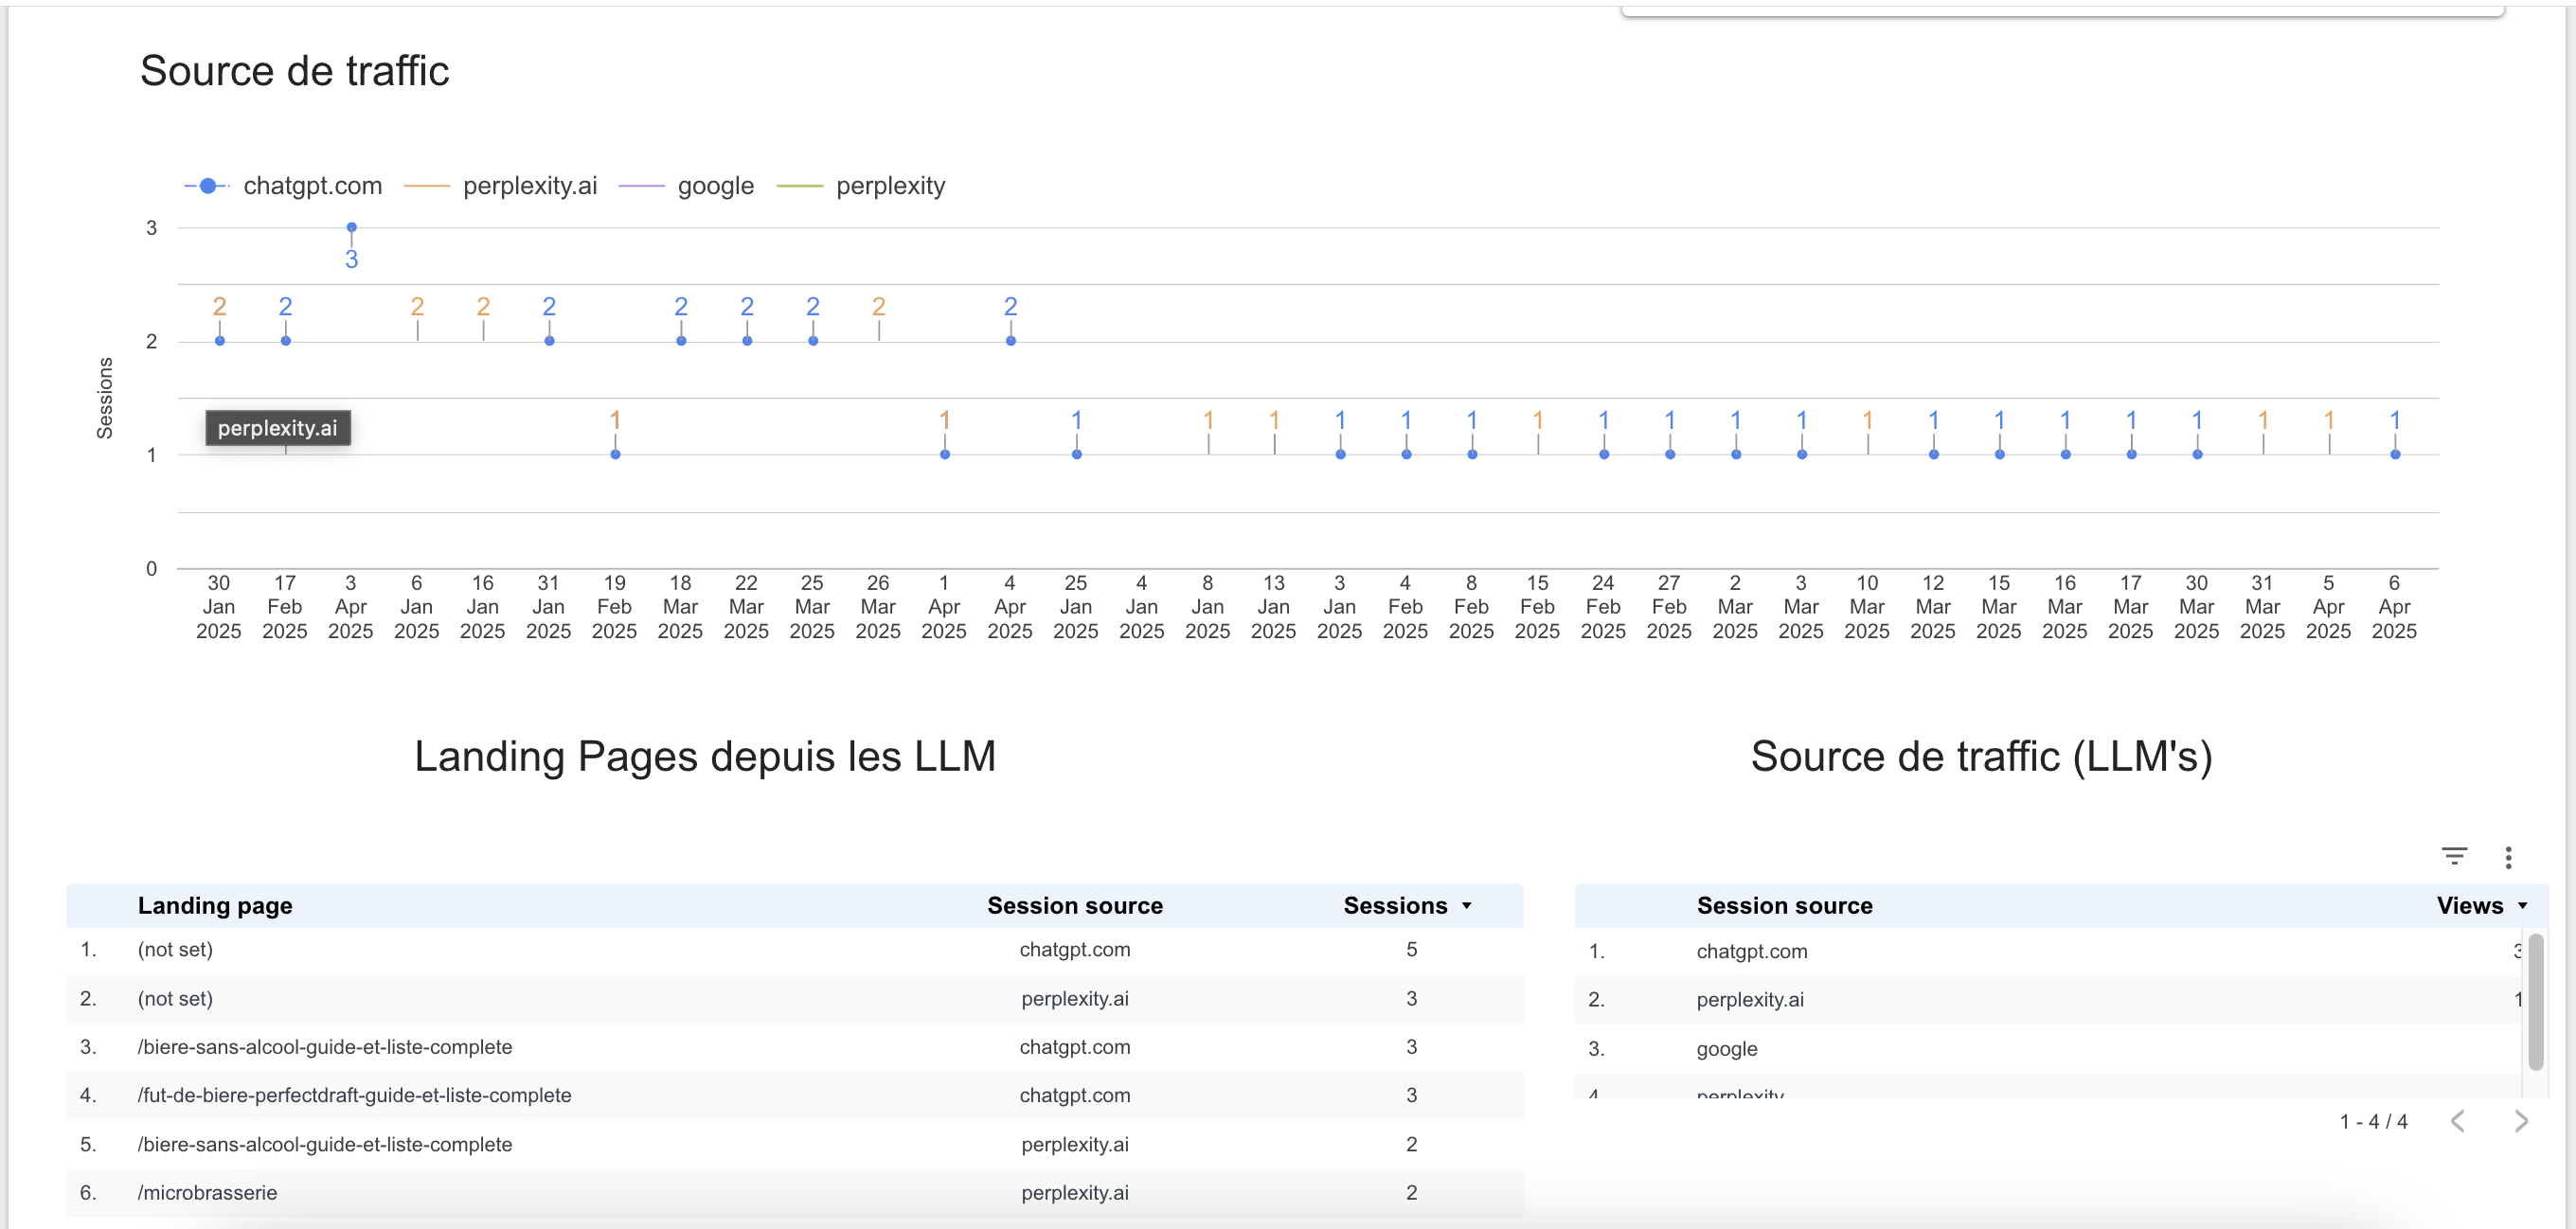Sort by Views column dropdown arrow
The image size is (2576, 1229).
click(2522, 906)
